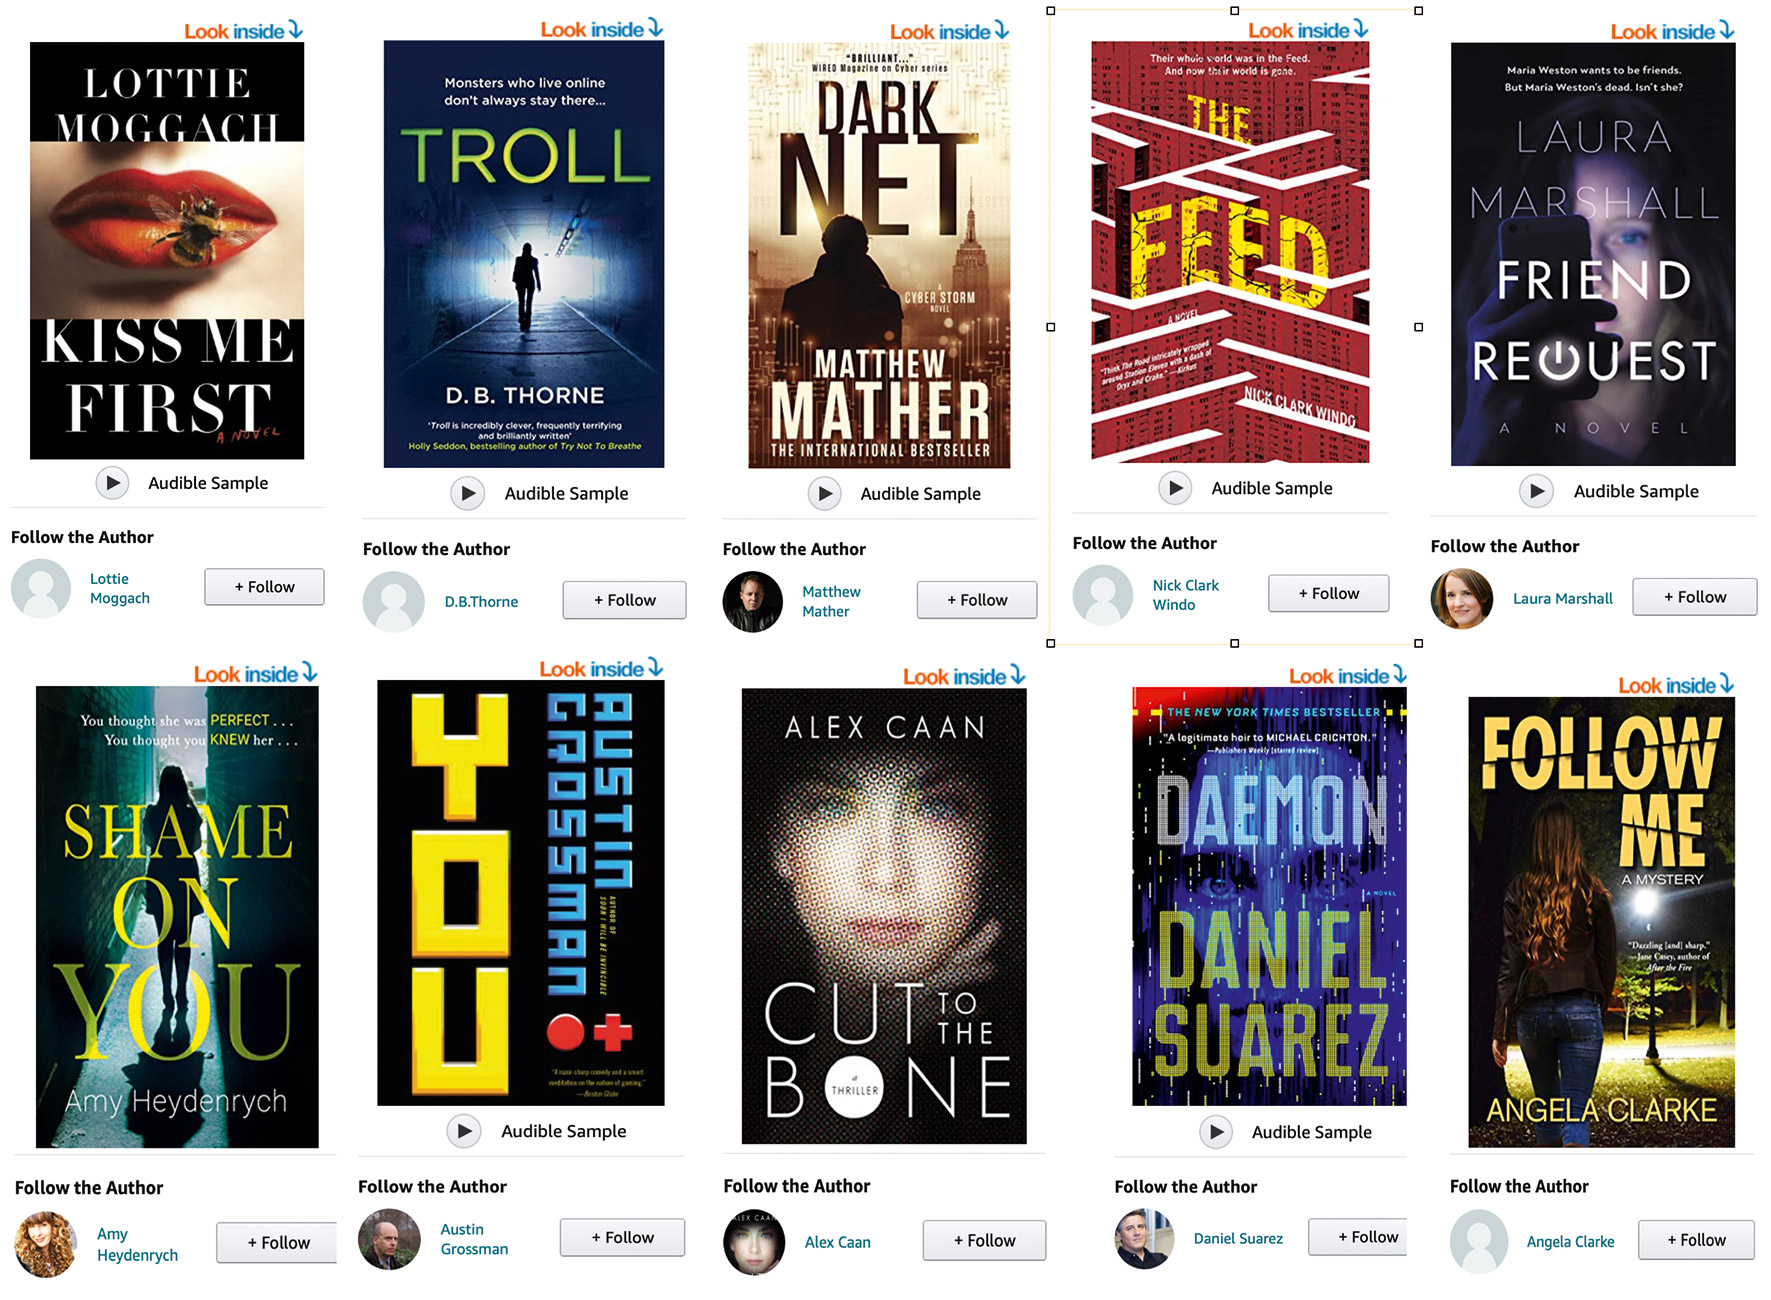The image size is (1771, 1300).
Task: Play Audible Sample for The Feed
Action: pyautogui.click(x=1175, y=488)
